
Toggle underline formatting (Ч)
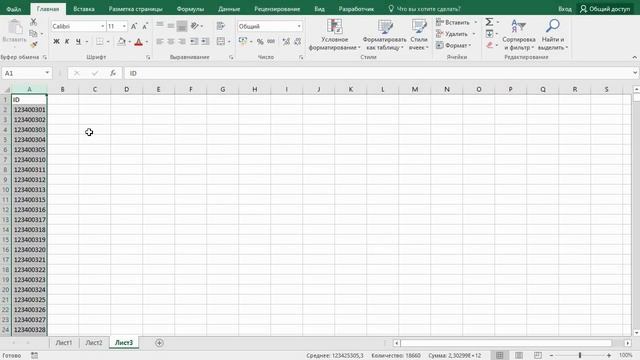coord(78,41)
